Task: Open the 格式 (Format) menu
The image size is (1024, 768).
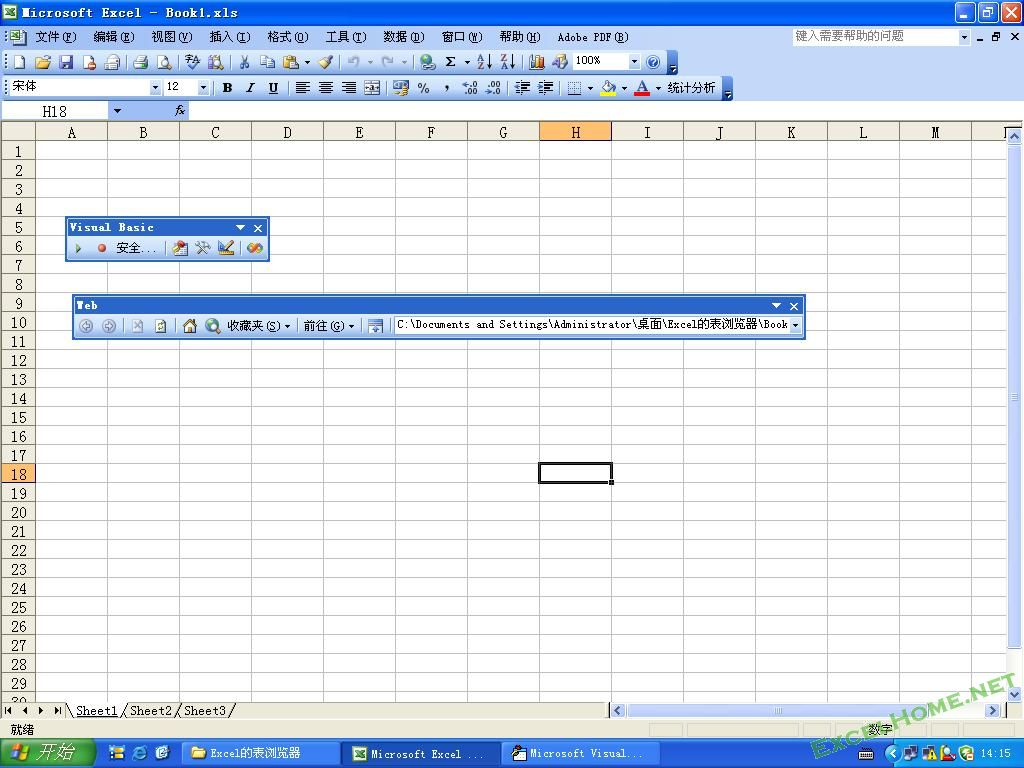Action: tap(288, 37)
